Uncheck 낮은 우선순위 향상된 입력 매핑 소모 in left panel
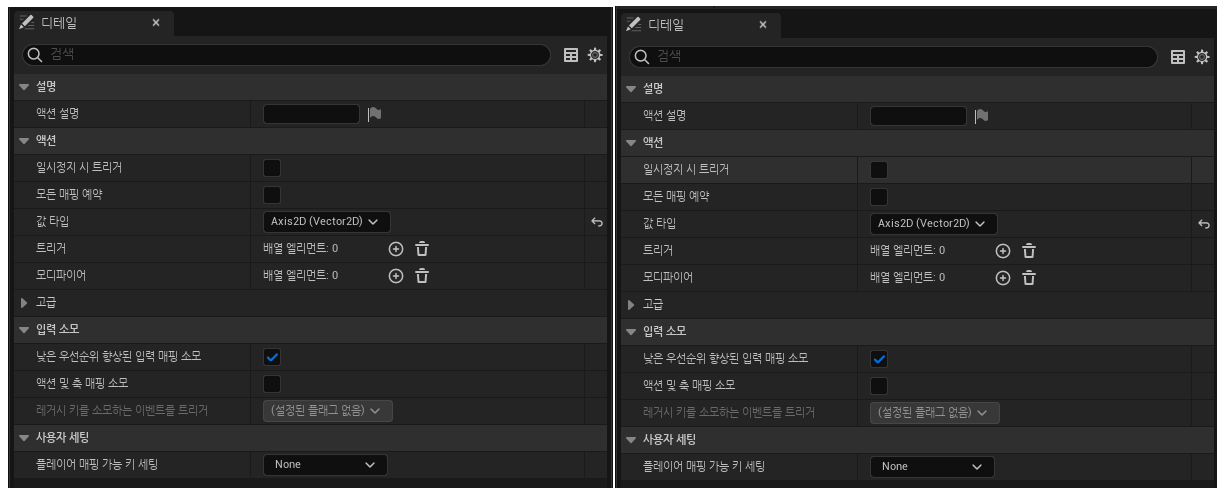 click(272, 356)
